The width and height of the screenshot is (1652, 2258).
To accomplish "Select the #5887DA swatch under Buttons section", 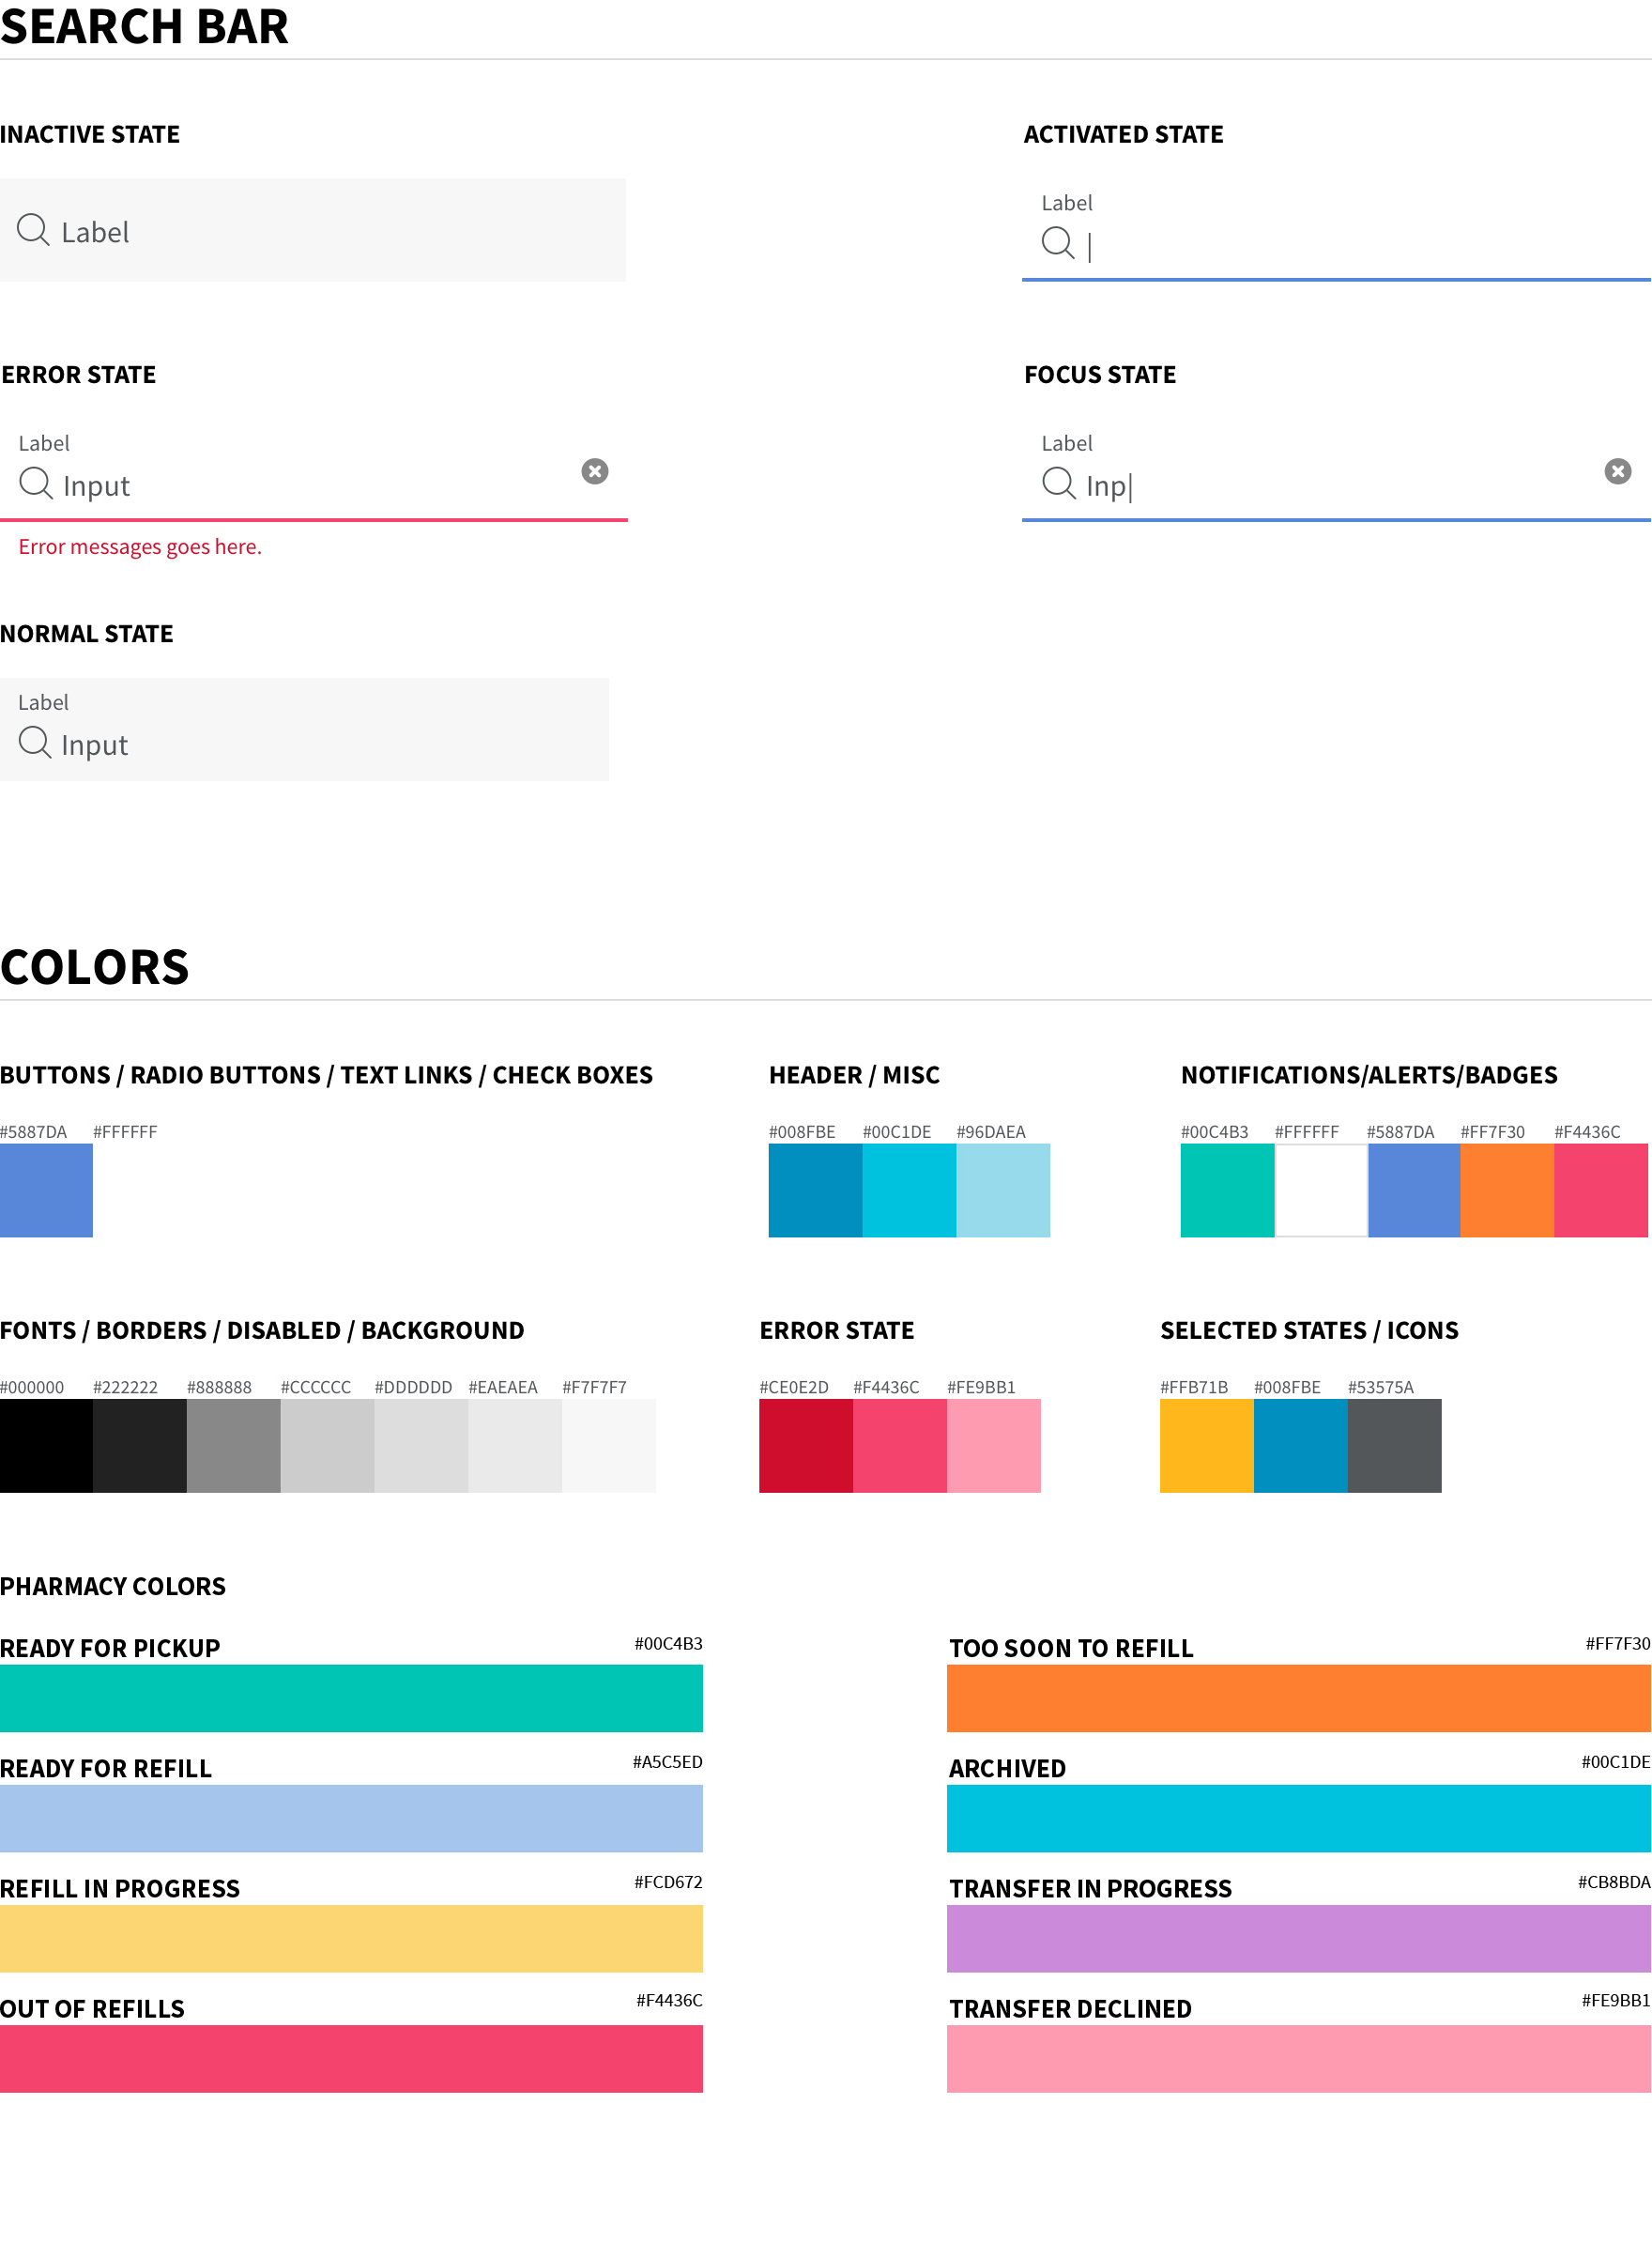I will pyautogui.click(x=46, y=1190).
